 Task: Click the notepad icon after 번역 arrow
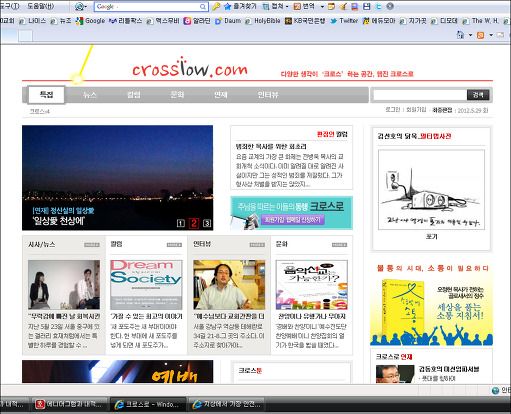[331, 6]
